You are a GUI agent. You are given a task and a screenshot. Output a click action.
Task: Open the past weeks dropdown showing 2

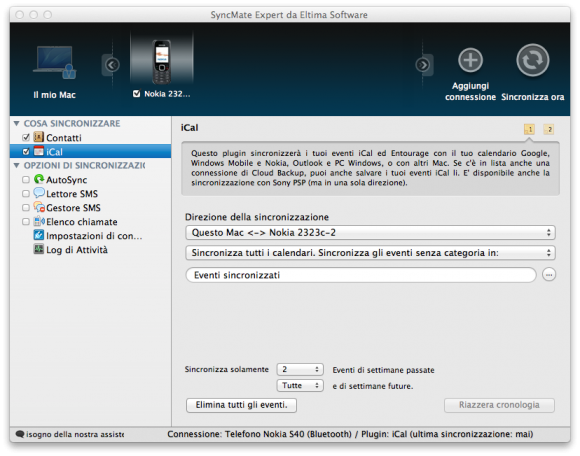pos(300,369)
